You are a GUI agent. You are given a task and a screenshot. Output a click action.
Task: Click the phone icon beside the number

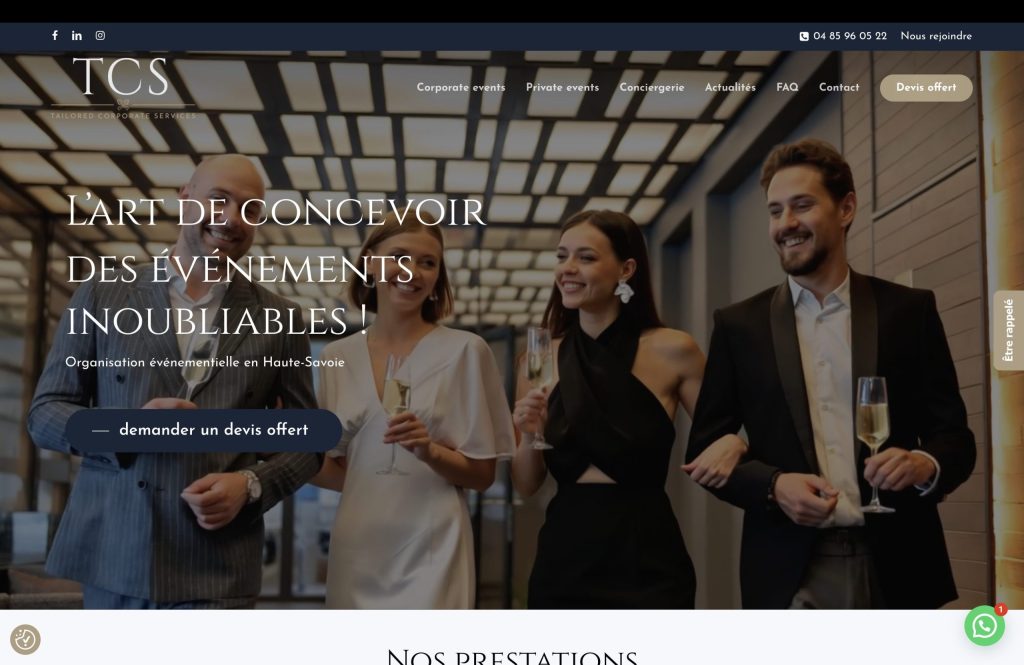click(804, 37)
